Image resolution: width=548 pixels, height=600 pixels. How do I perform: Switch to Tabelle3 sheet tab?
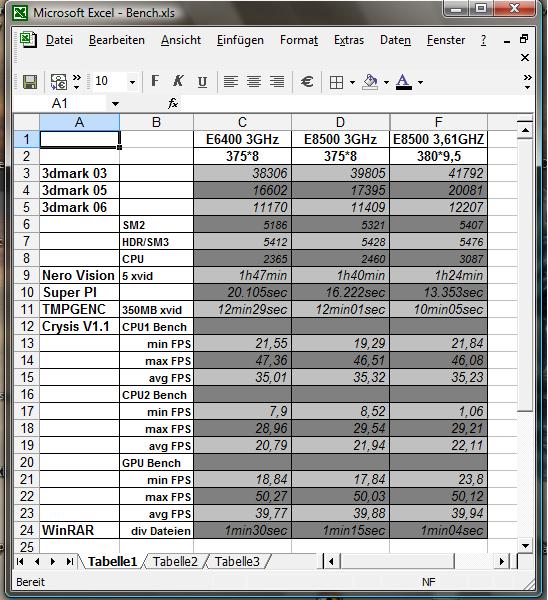[x=237, y=561]
